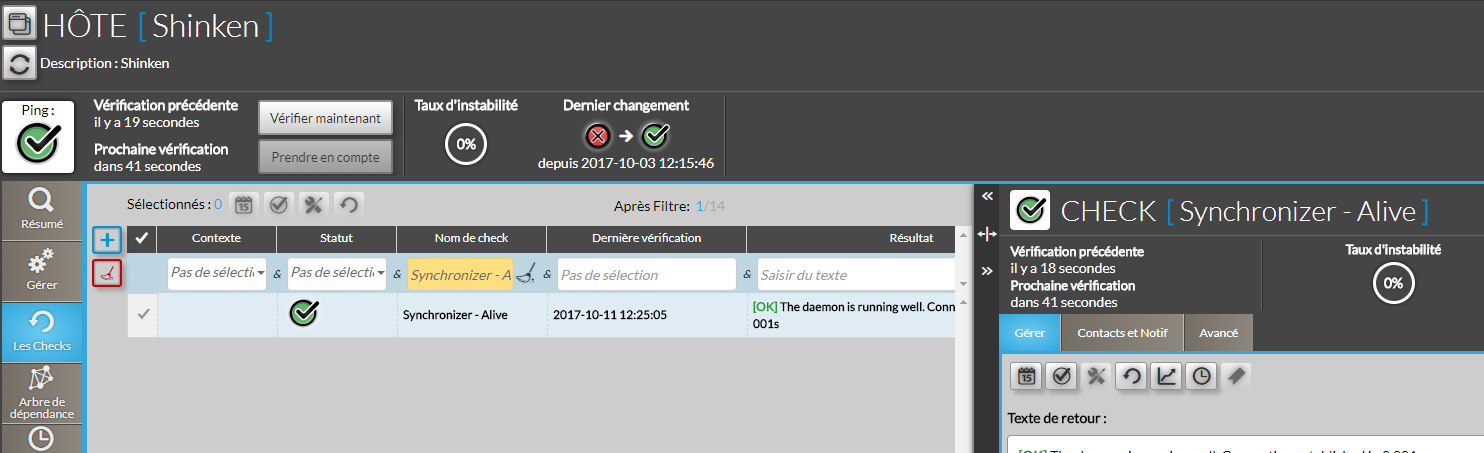
Task: Open the Statut filter dropdown
Action: click(x=337, y=274)
